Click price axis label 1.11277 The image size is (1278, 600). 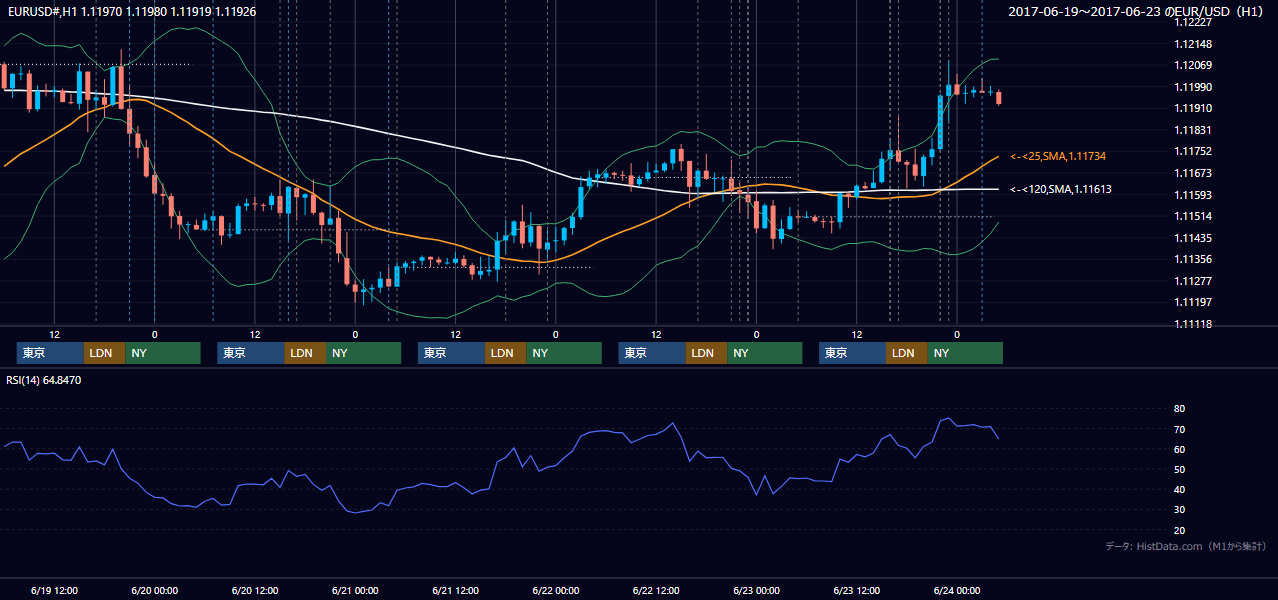(x=1194, y=281)
